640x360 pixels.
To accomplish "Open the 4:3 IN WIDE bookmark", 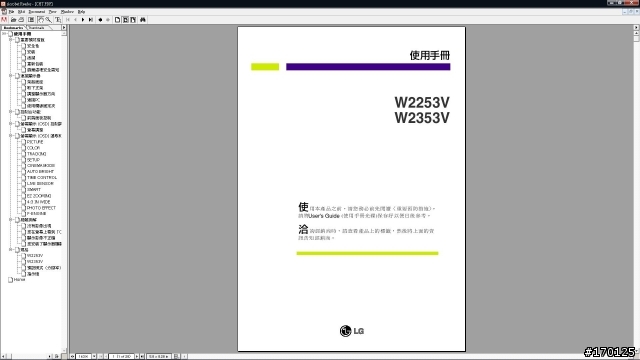I will pos(39,202).
